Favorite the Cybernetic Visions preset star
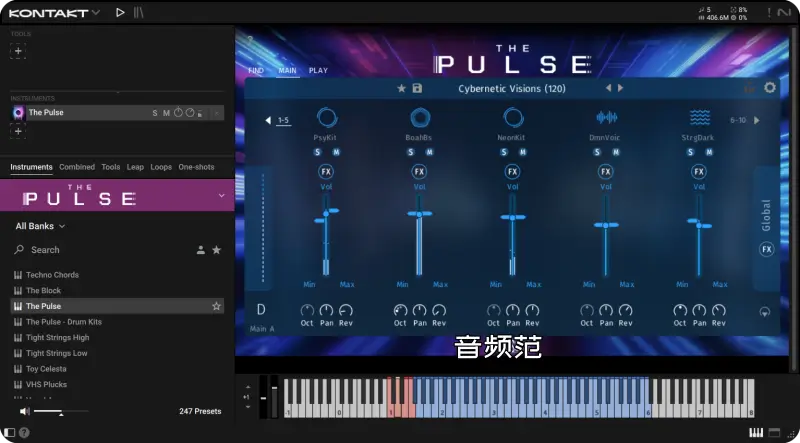The image size is (800, 443). click(x=402, y=89)
